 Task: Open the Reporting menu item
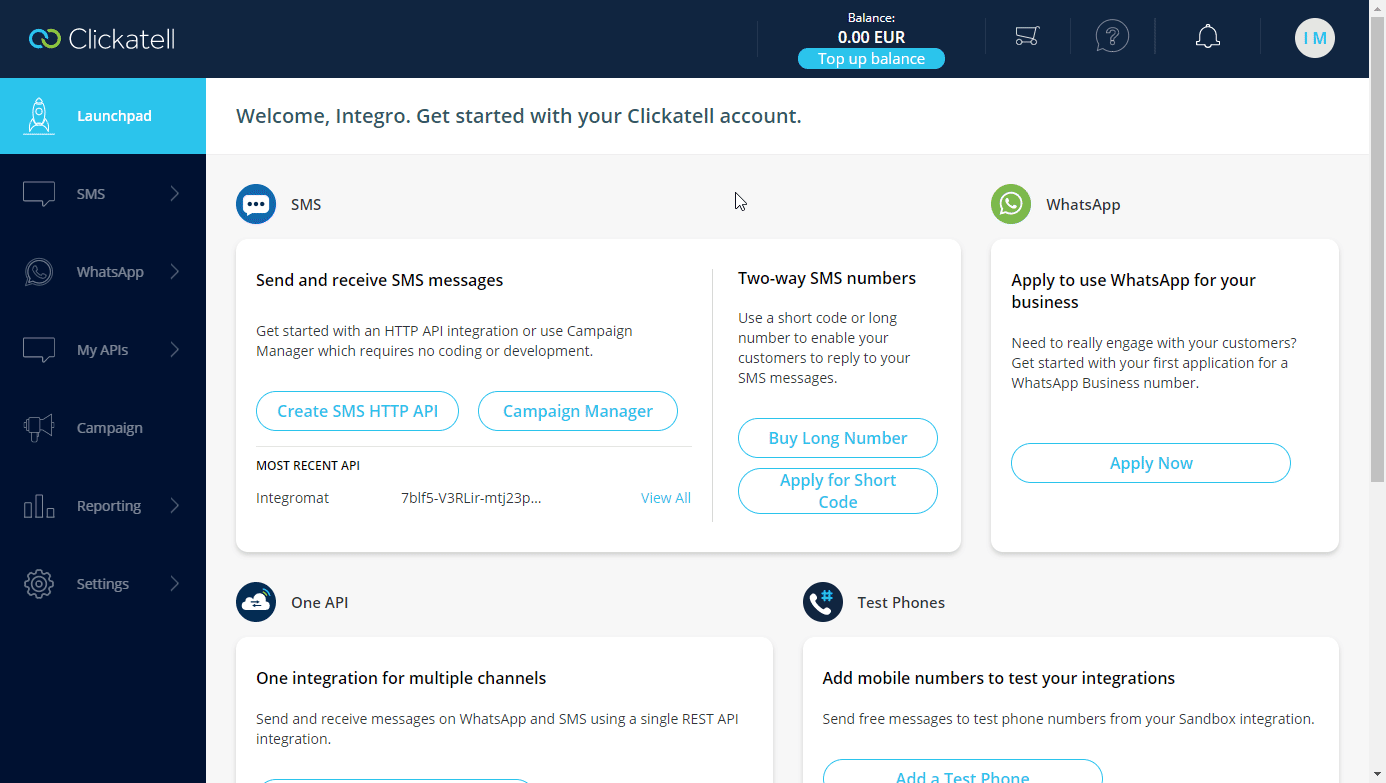pyautogui.click(x=103, y=506)
